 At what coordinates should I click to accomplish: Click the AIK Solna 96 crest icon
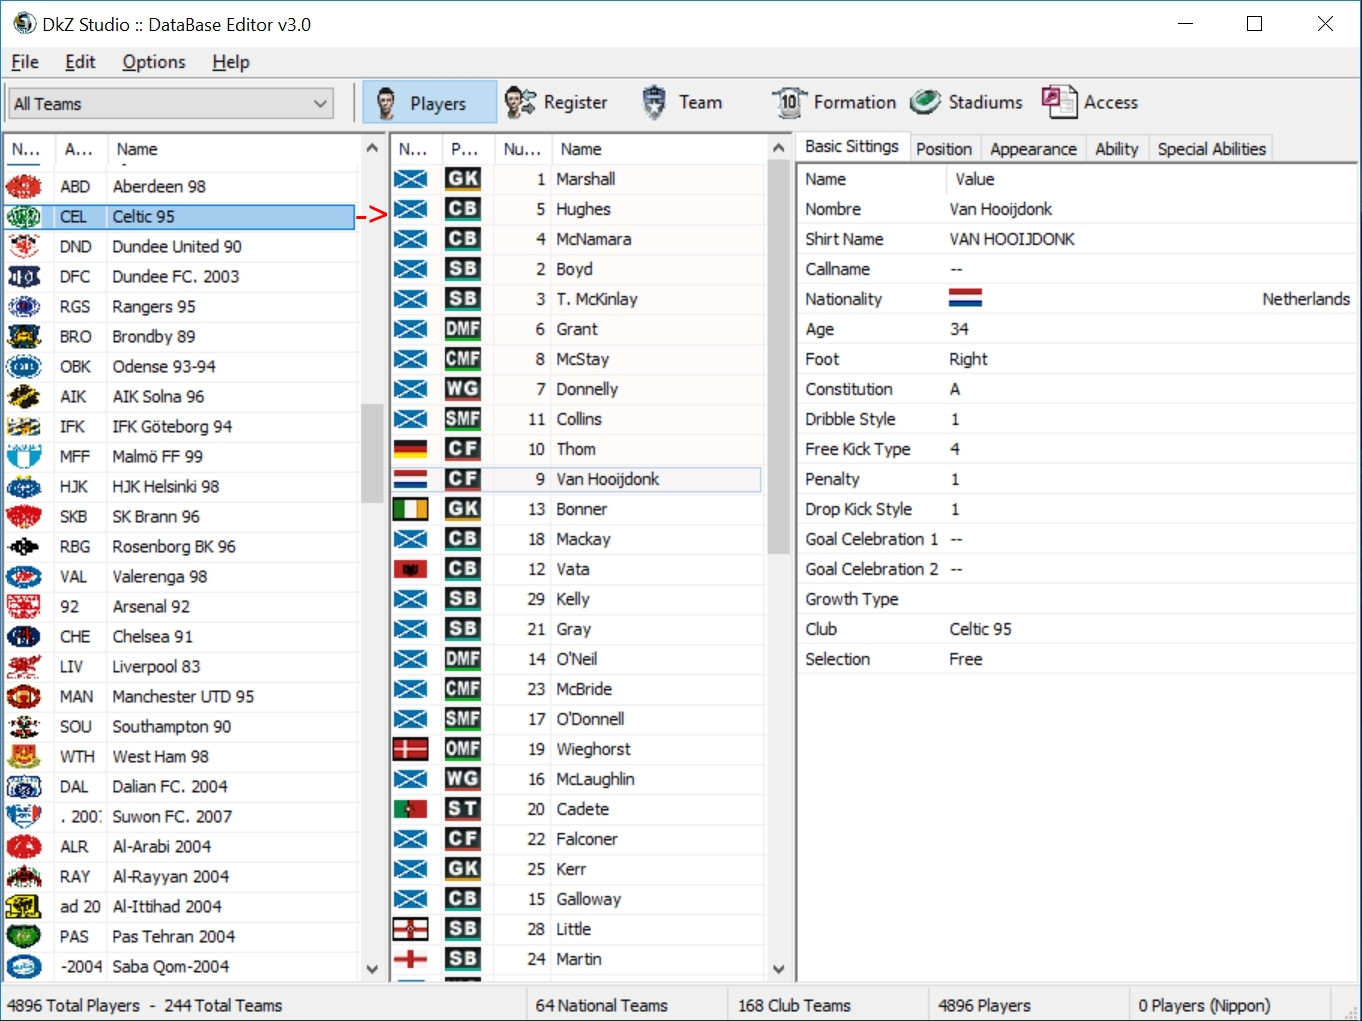tap(24, 396)
